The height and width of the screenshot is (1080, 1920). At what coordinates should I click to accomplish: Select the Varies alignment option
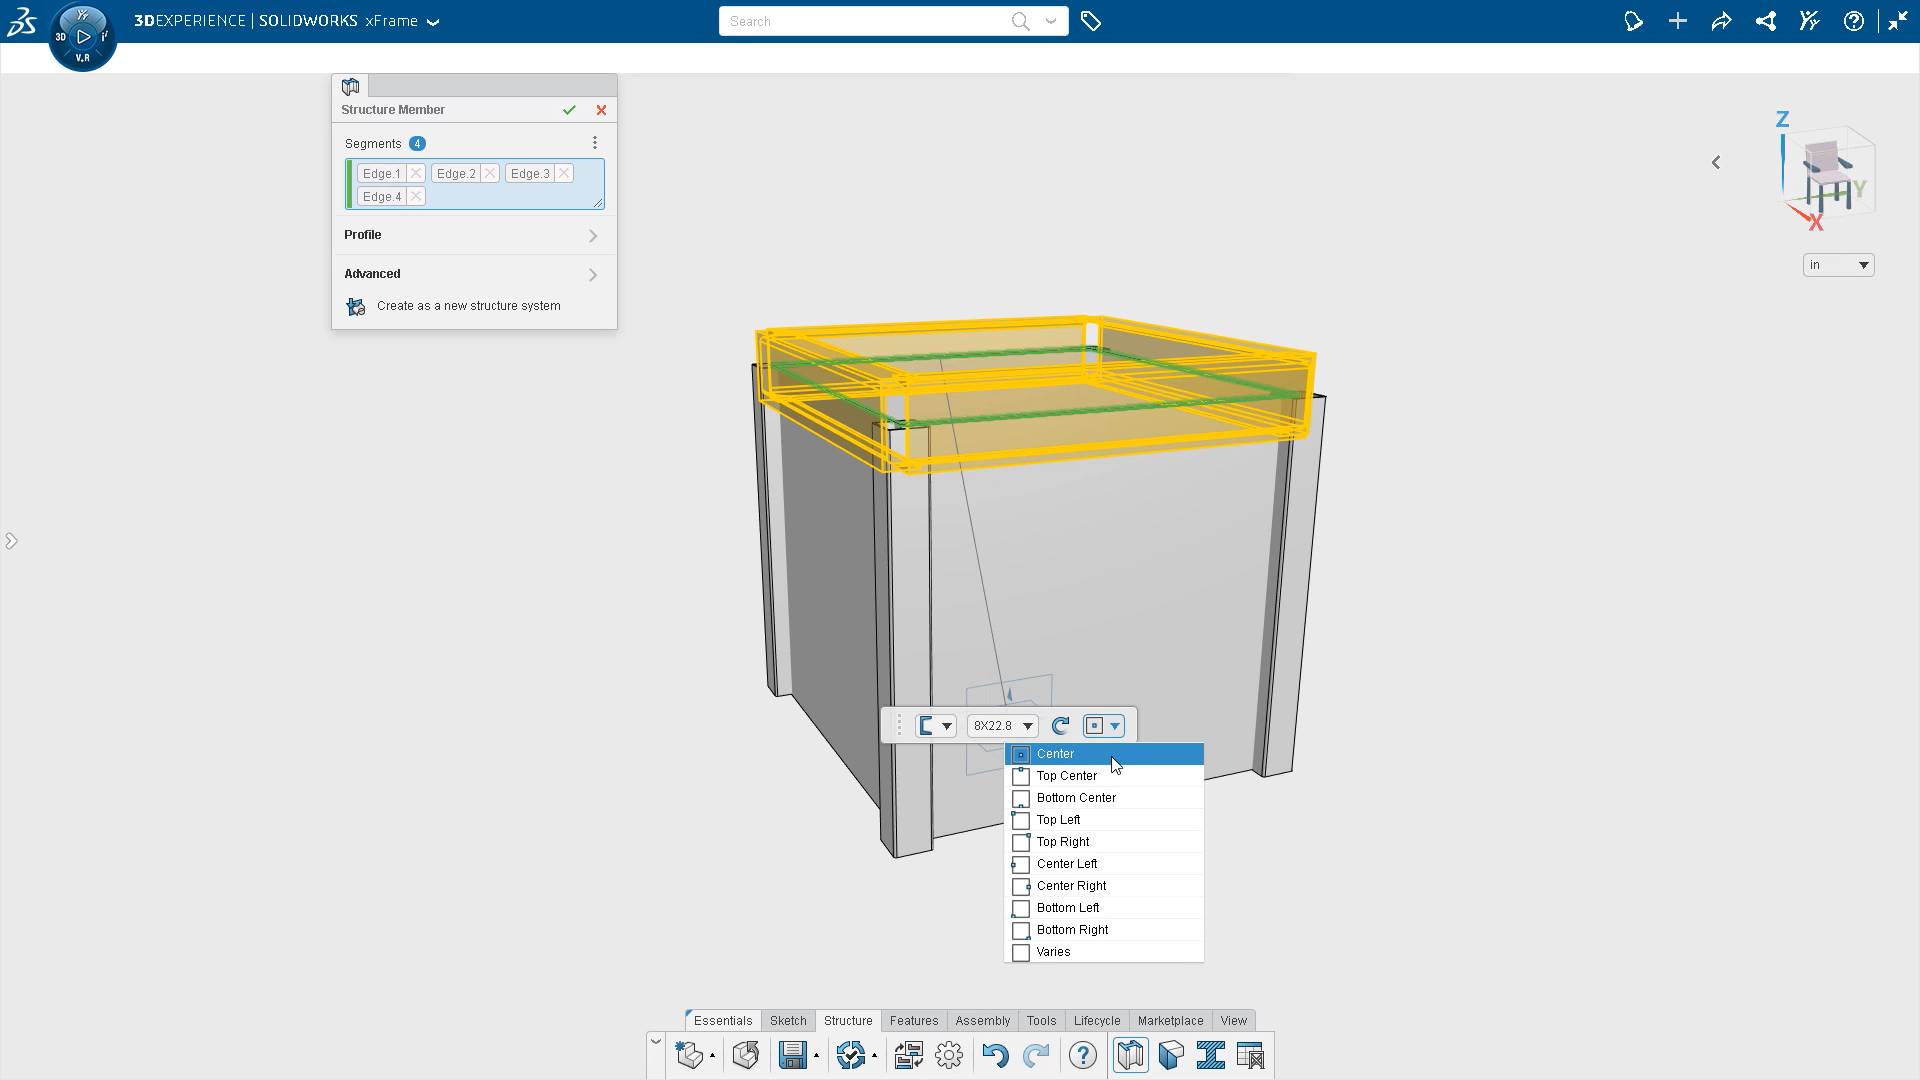click(x=1053, y=952)
